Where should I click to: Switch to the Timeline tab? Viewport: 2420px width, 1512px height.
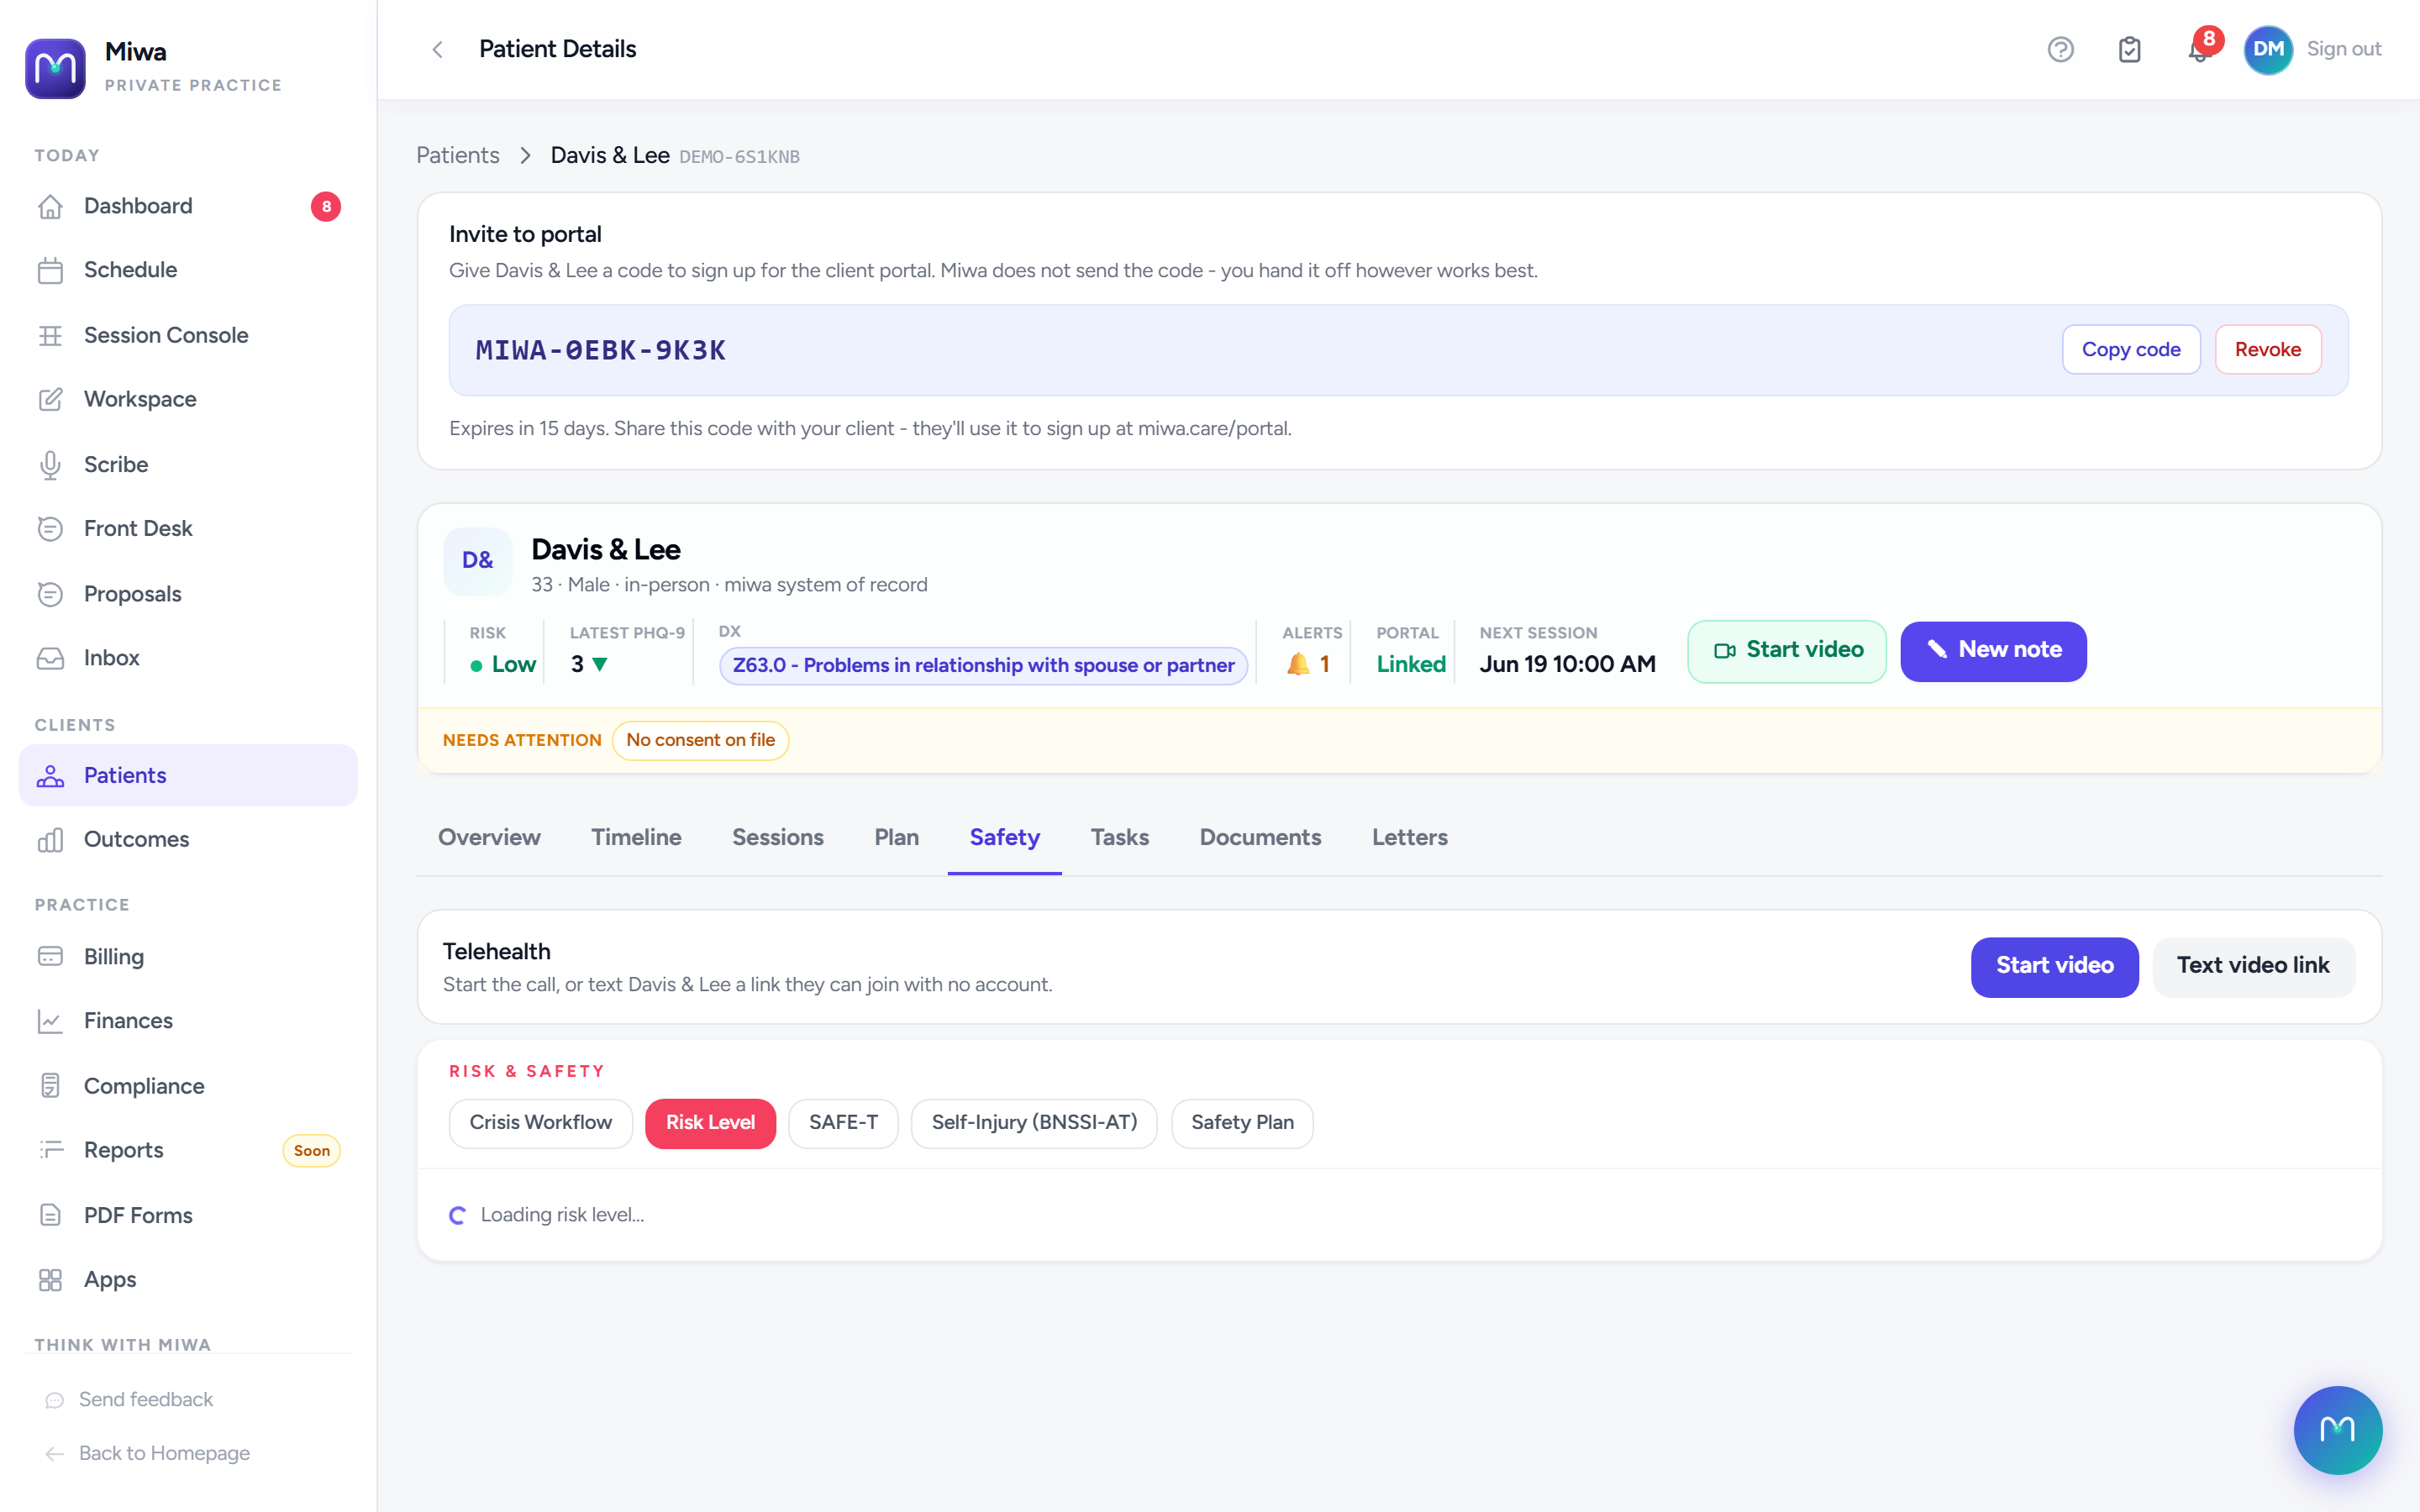click(636, 837)
